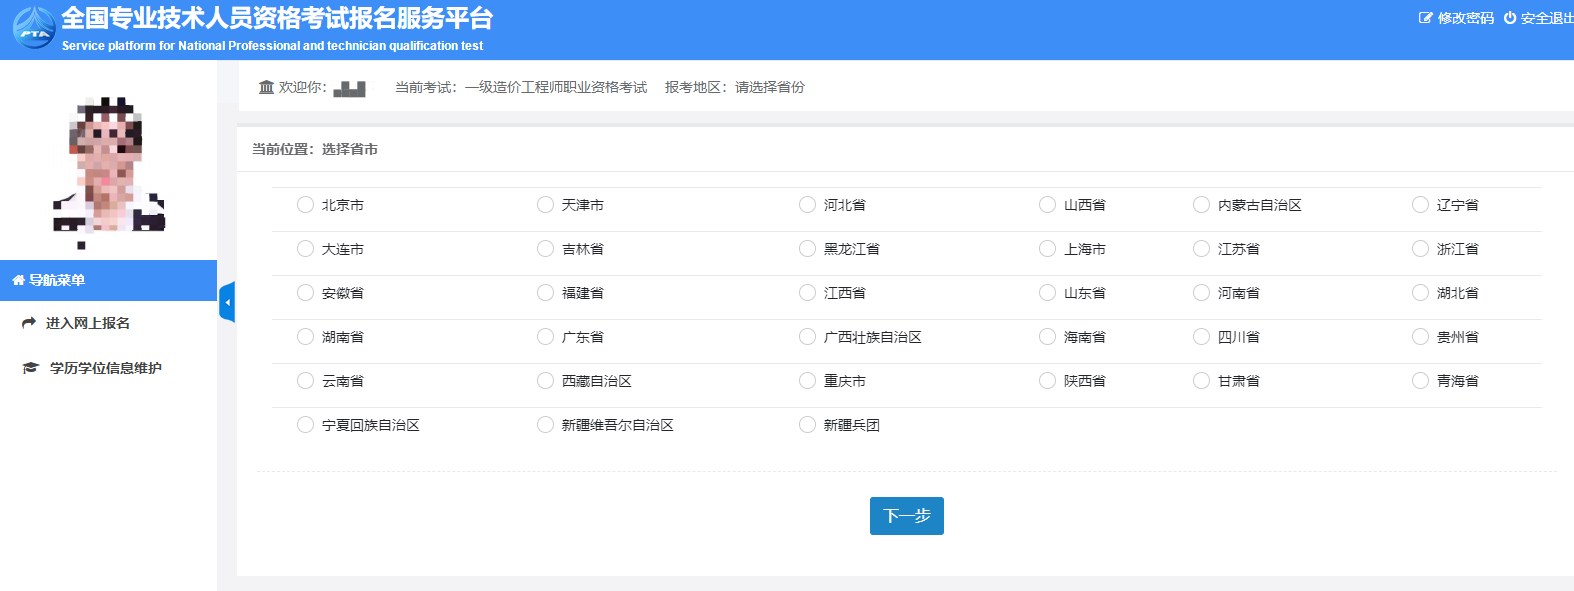Select the 青海省 radio button
Image resolution: width=1574 pixels, height=591 pixels.
click(x=1420, y=381)
